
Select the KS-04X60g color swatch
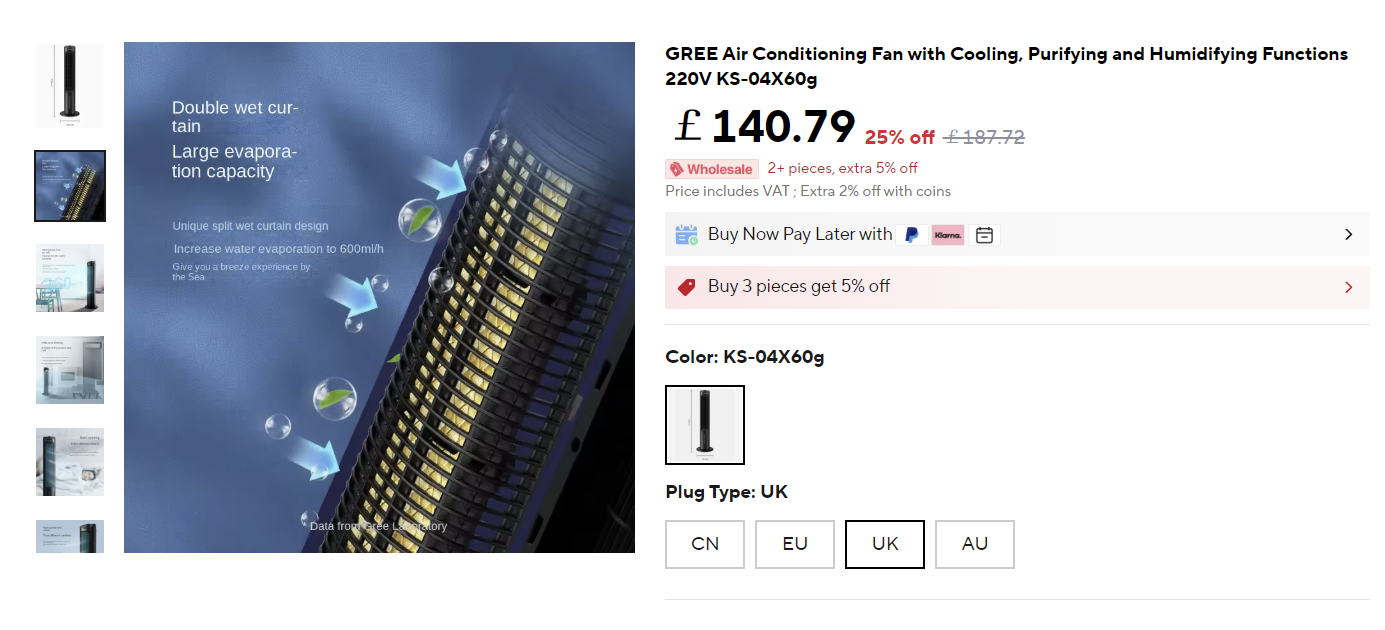(x=705, y=425)
